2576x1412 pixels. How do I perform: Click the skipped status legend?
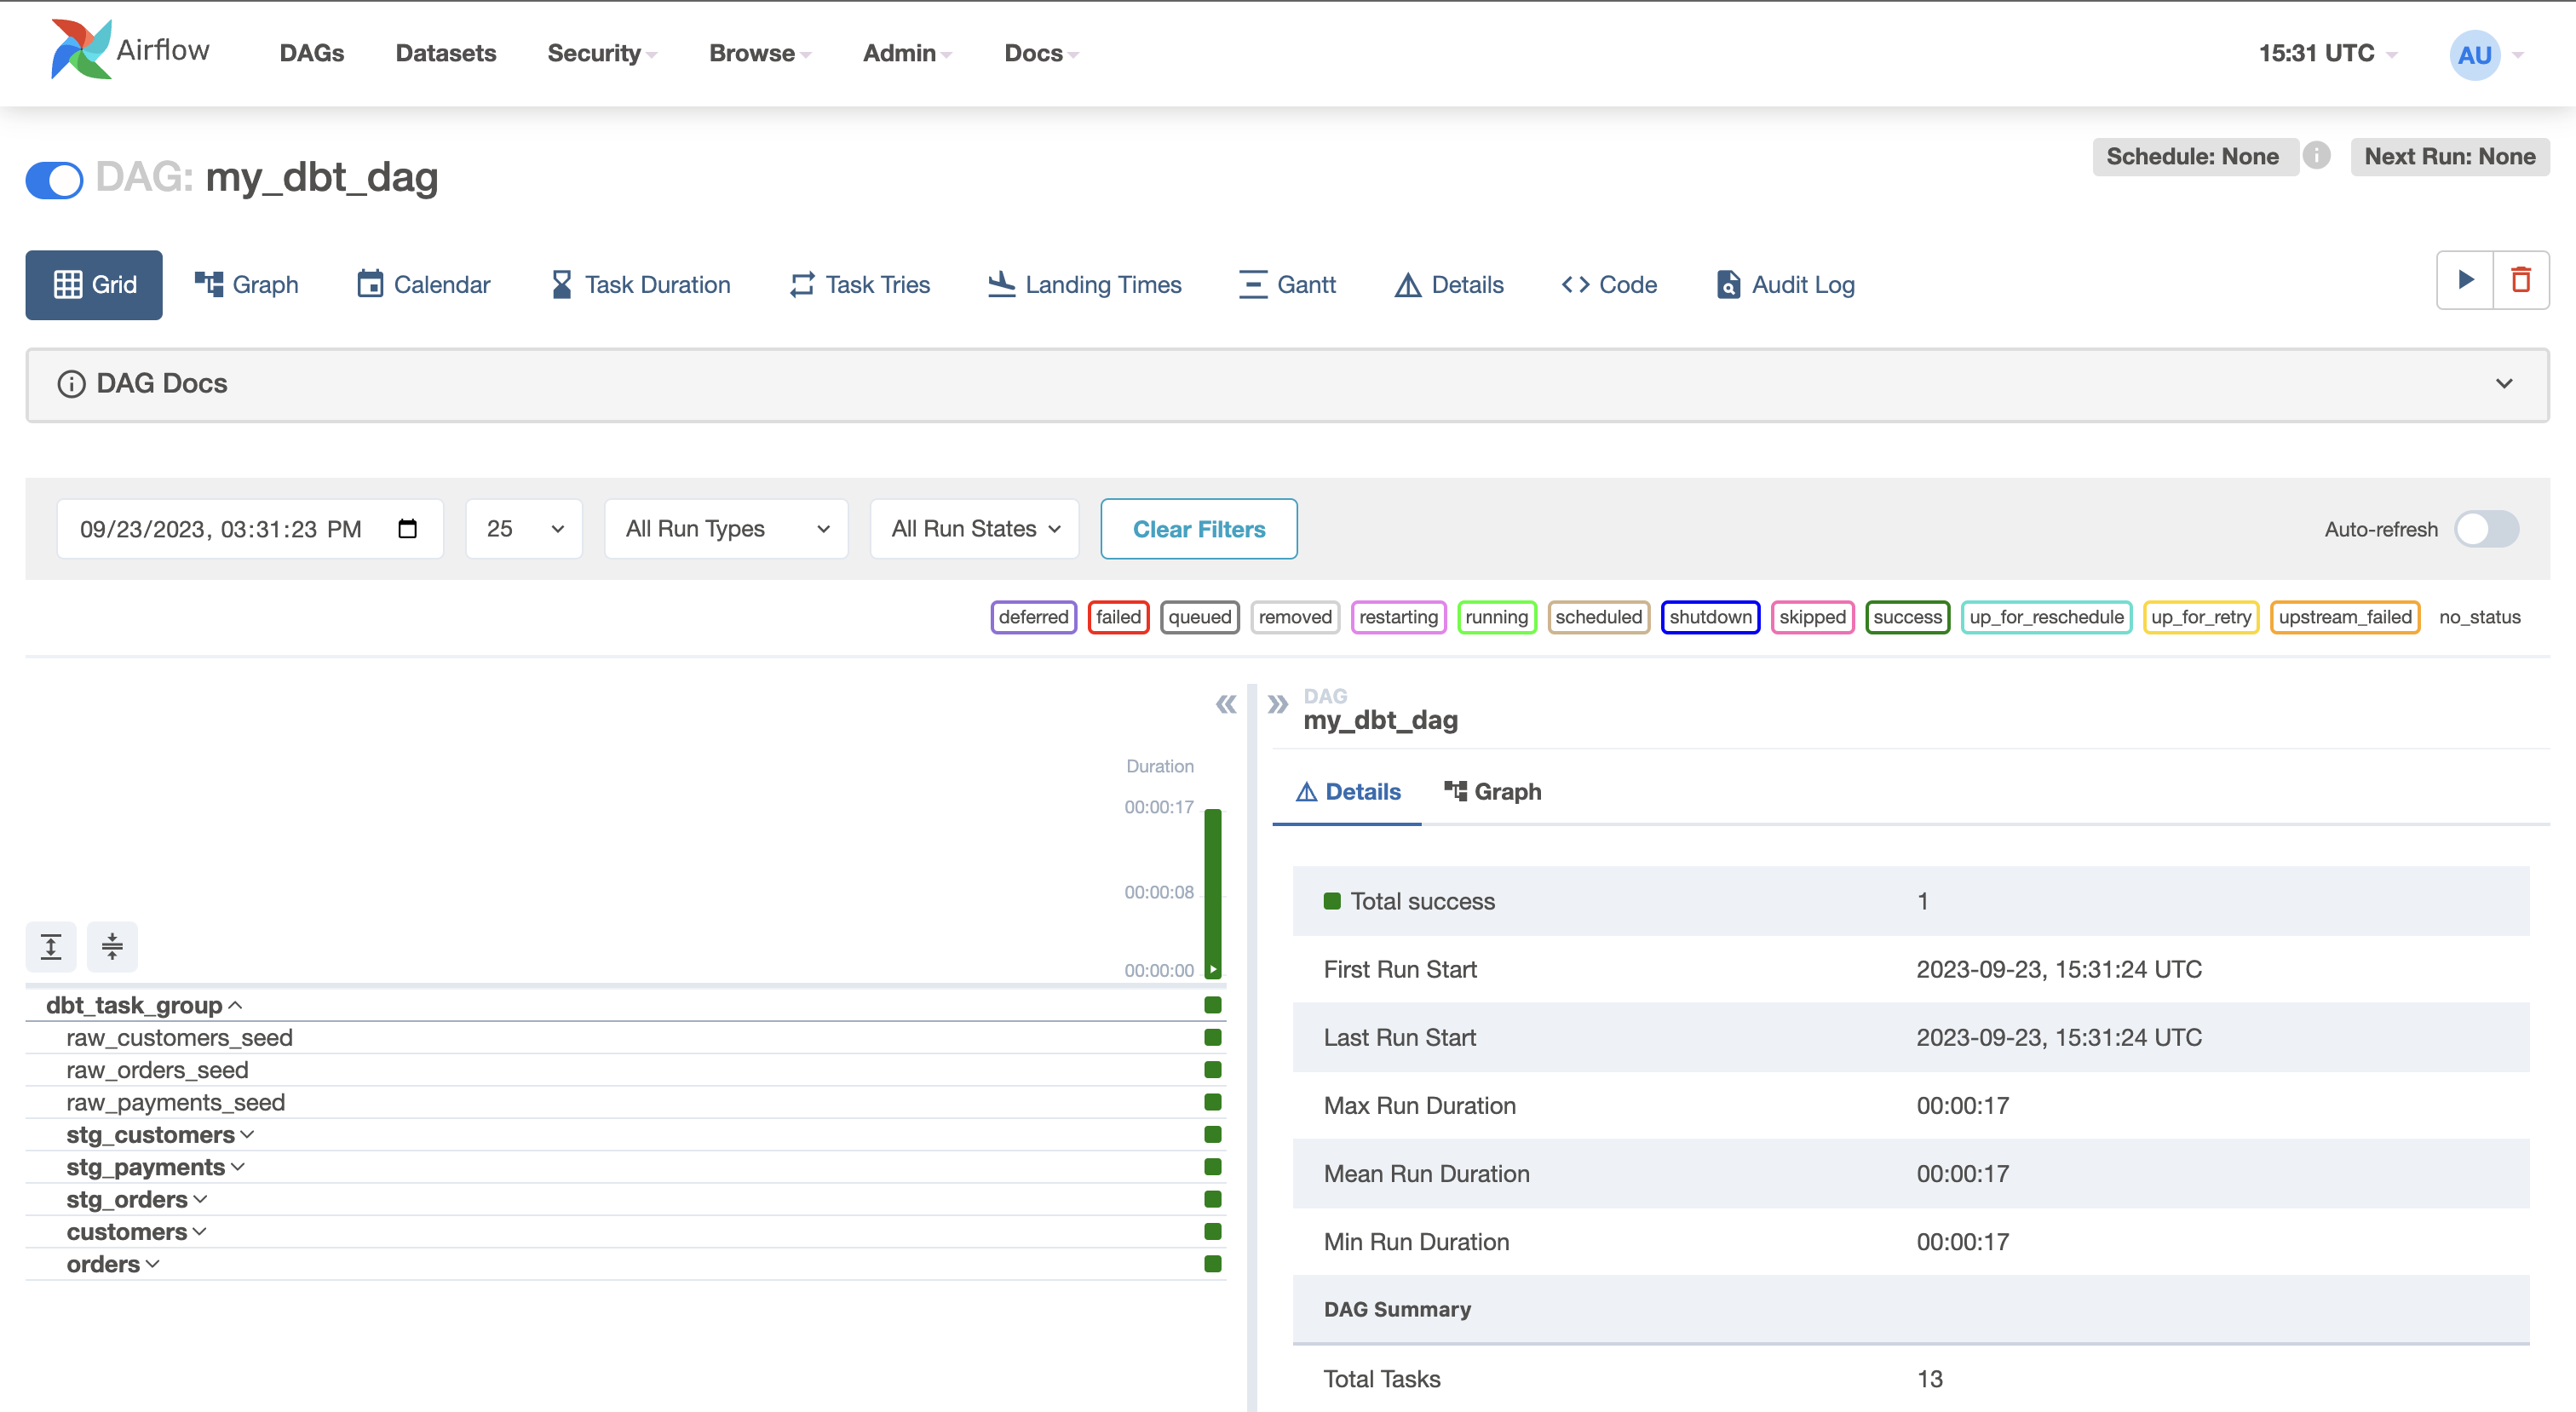1812,616
